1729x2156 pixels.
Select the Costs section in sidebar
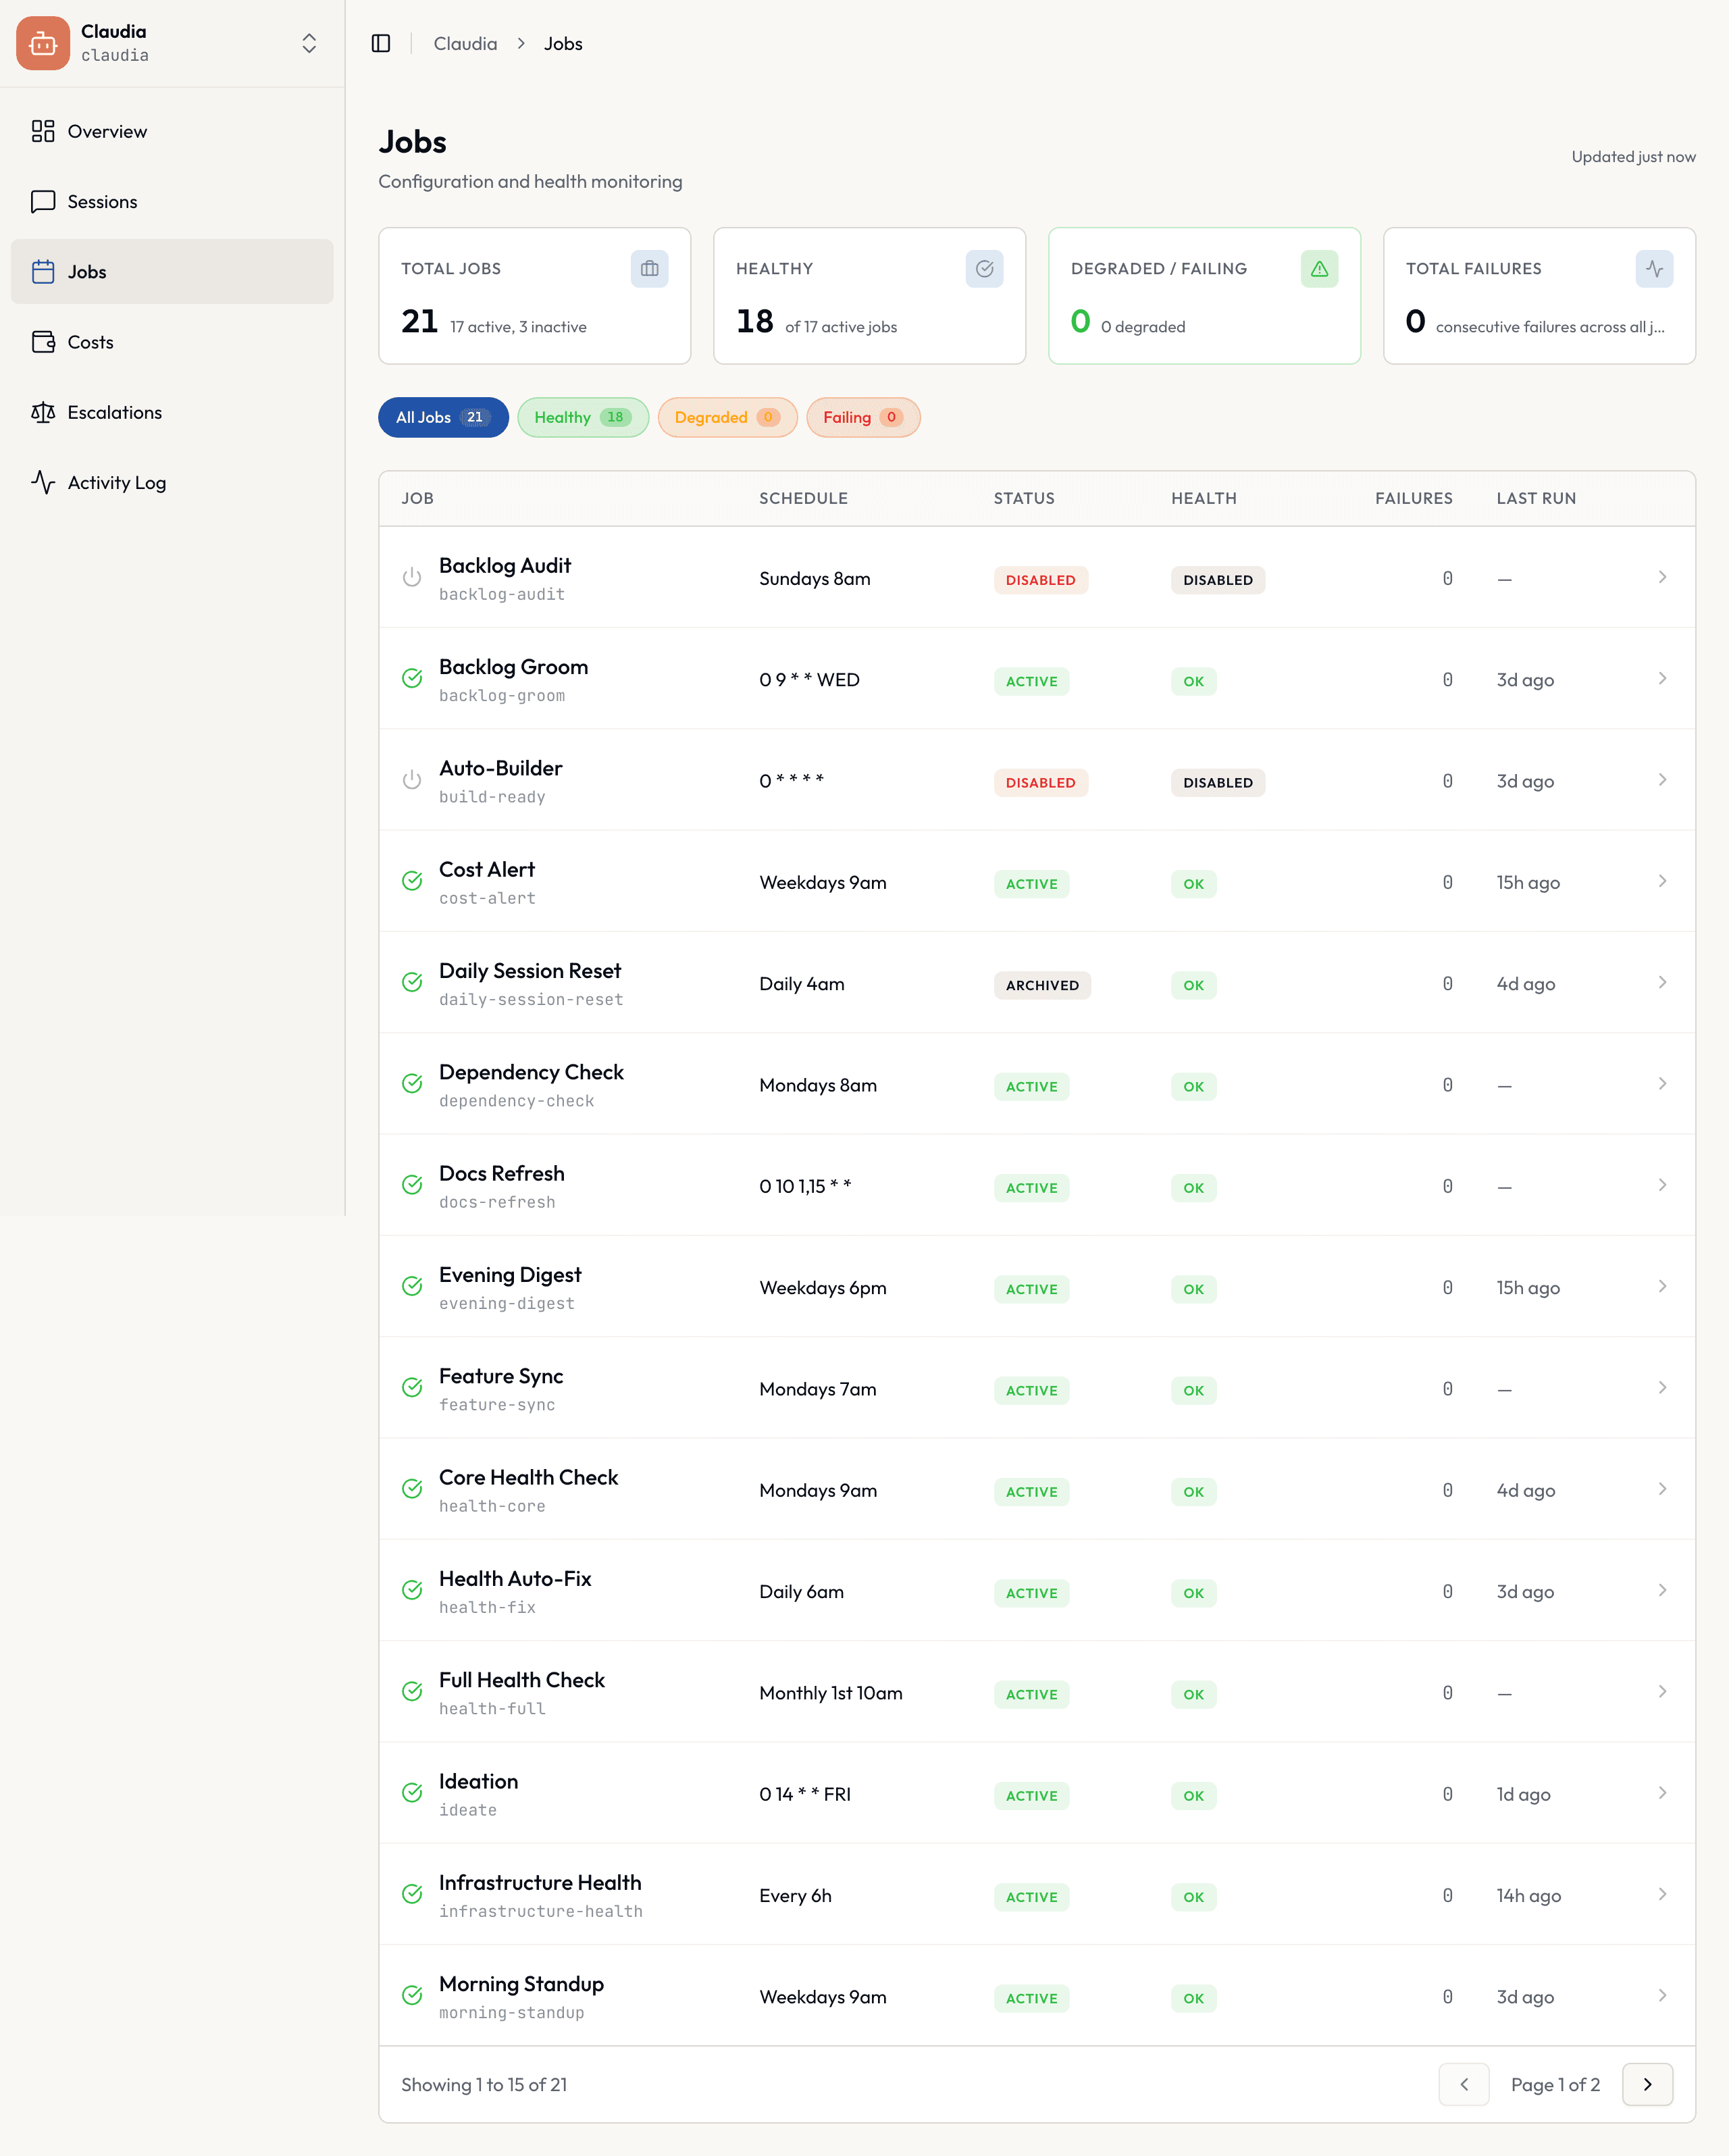point(90,342)
